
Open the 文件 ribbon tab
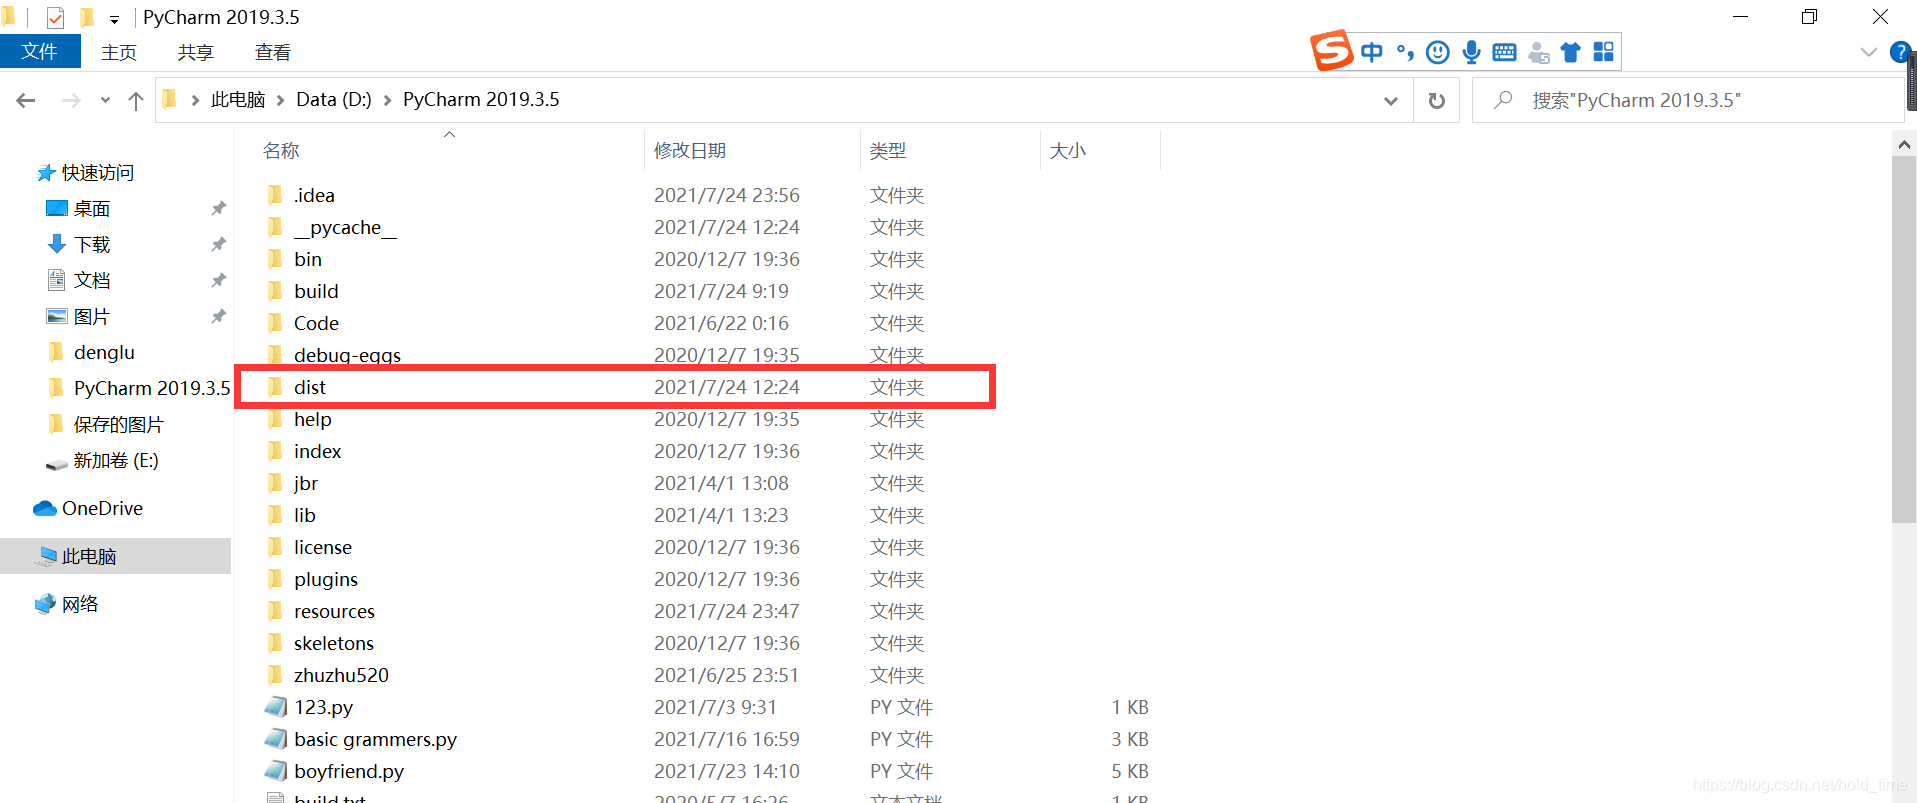(x=40, y=51)
